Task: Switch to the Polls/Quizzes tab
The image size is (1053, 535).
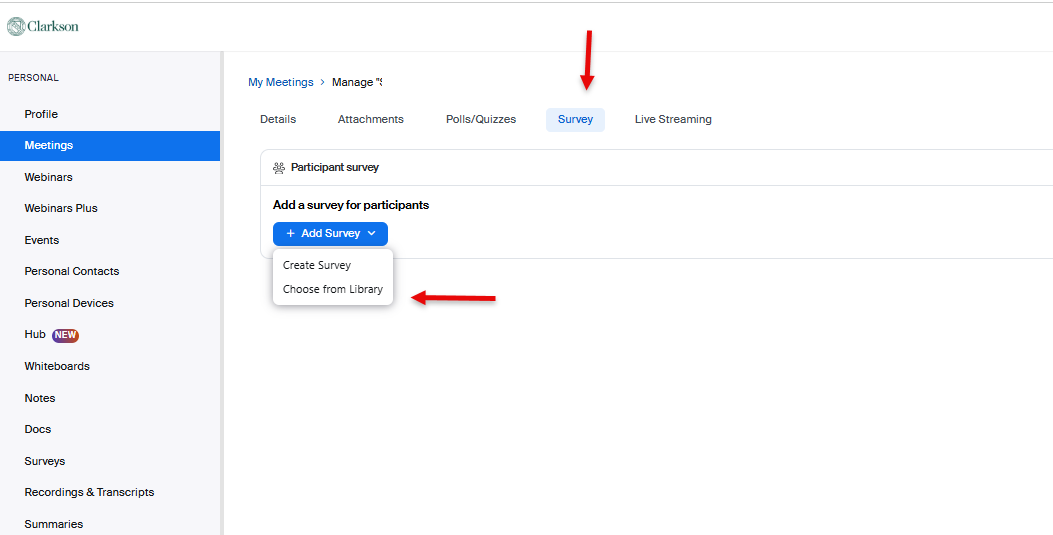Action: coord(481,119)
